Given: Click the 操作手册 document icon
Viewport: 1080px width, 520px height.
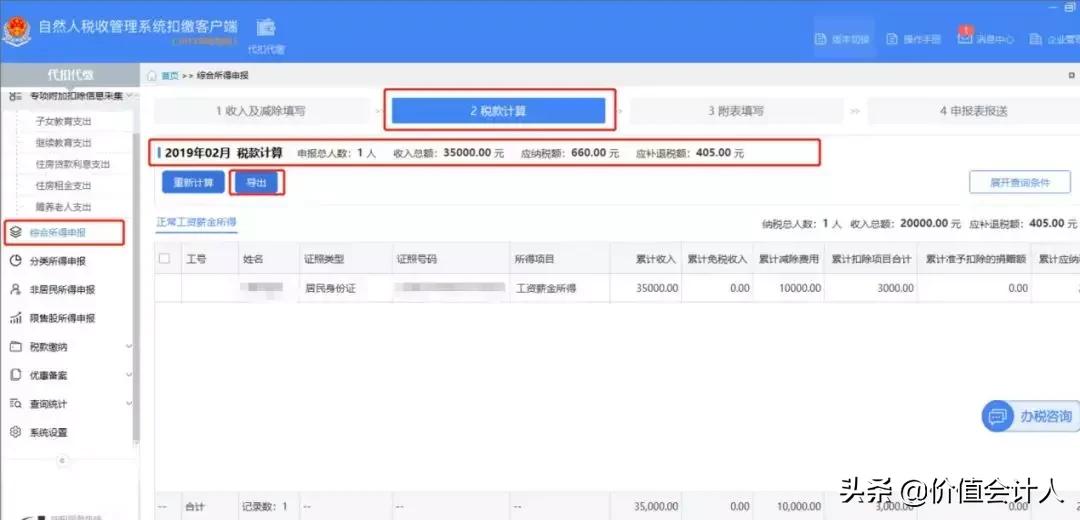Looking at the screenshot, I should pos(891,39).
